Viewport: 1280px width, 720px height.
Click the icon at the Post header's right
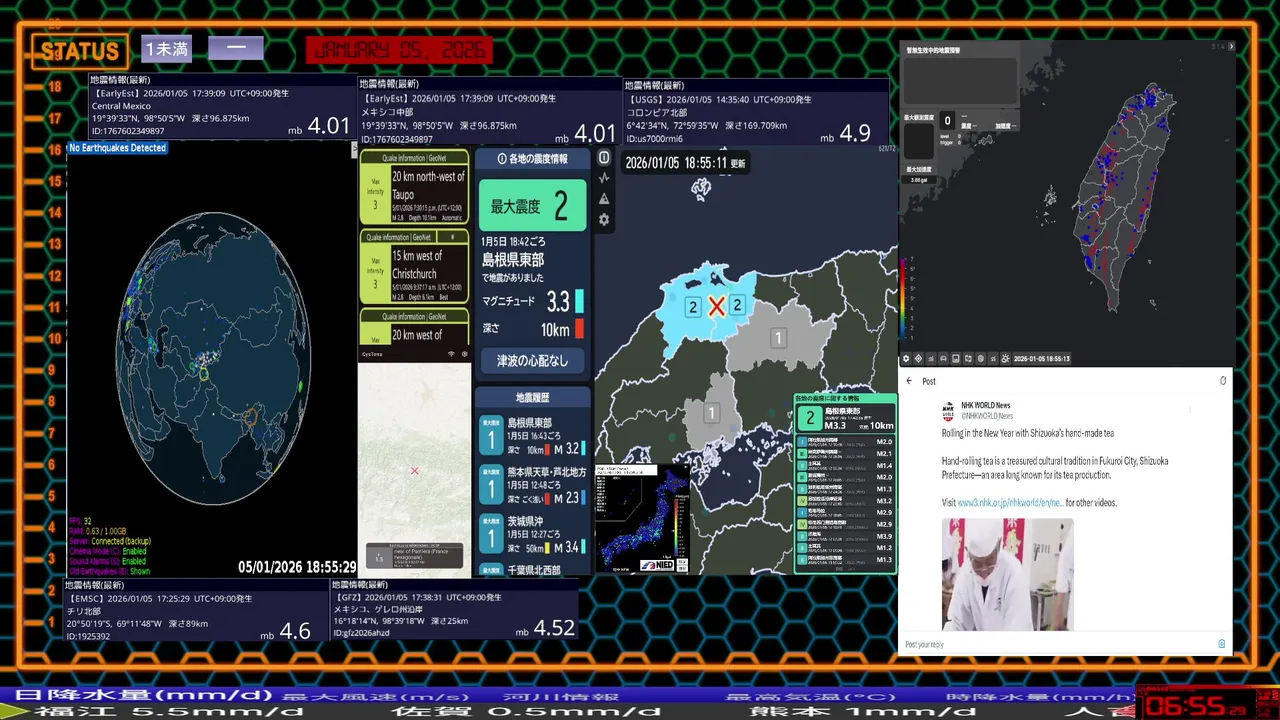[x=1222, y=381]
